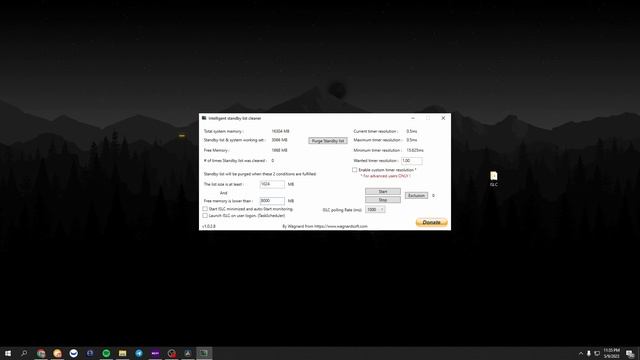Close the Intelligent standby list cleaner window
This screenshot has height=360, width=640.
pos(443,118)
